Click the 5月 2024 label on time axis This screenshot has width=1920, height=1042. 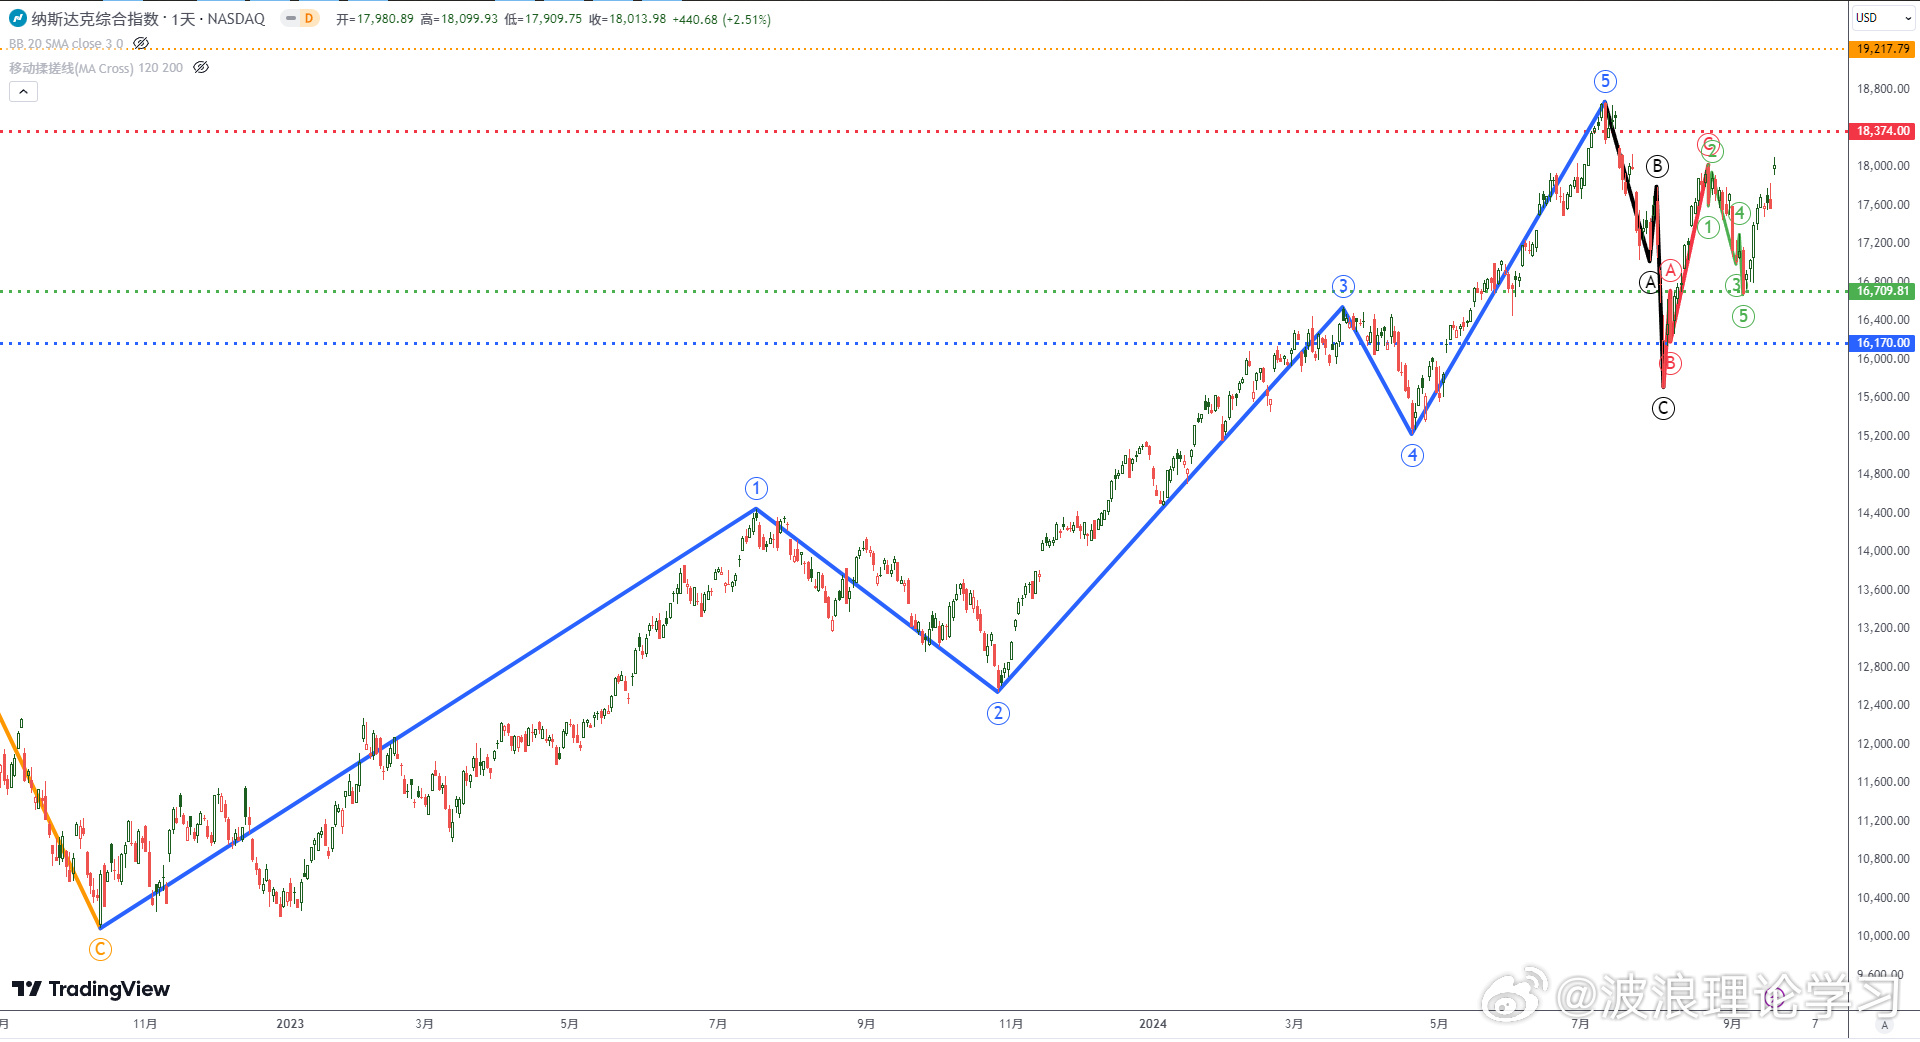(x=1438, y=1024)
